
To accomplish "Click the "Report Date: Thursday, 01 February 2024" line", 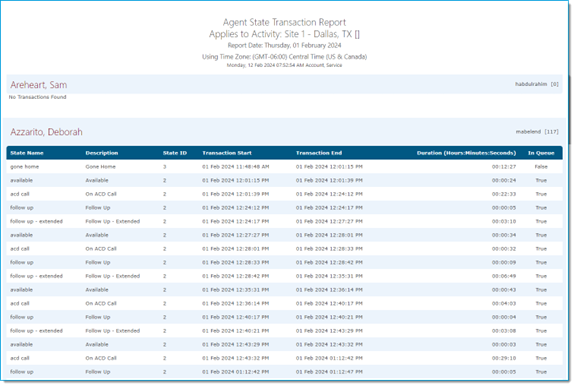I will click(x=284, y=45).
